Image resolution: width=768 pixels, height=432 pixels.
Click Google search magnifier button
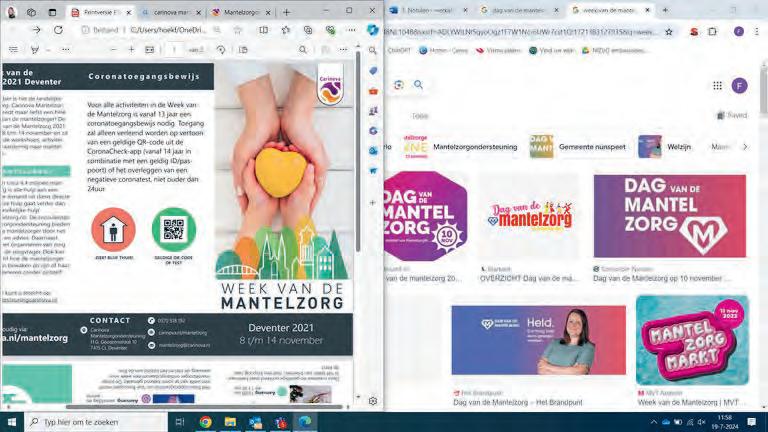418,85
